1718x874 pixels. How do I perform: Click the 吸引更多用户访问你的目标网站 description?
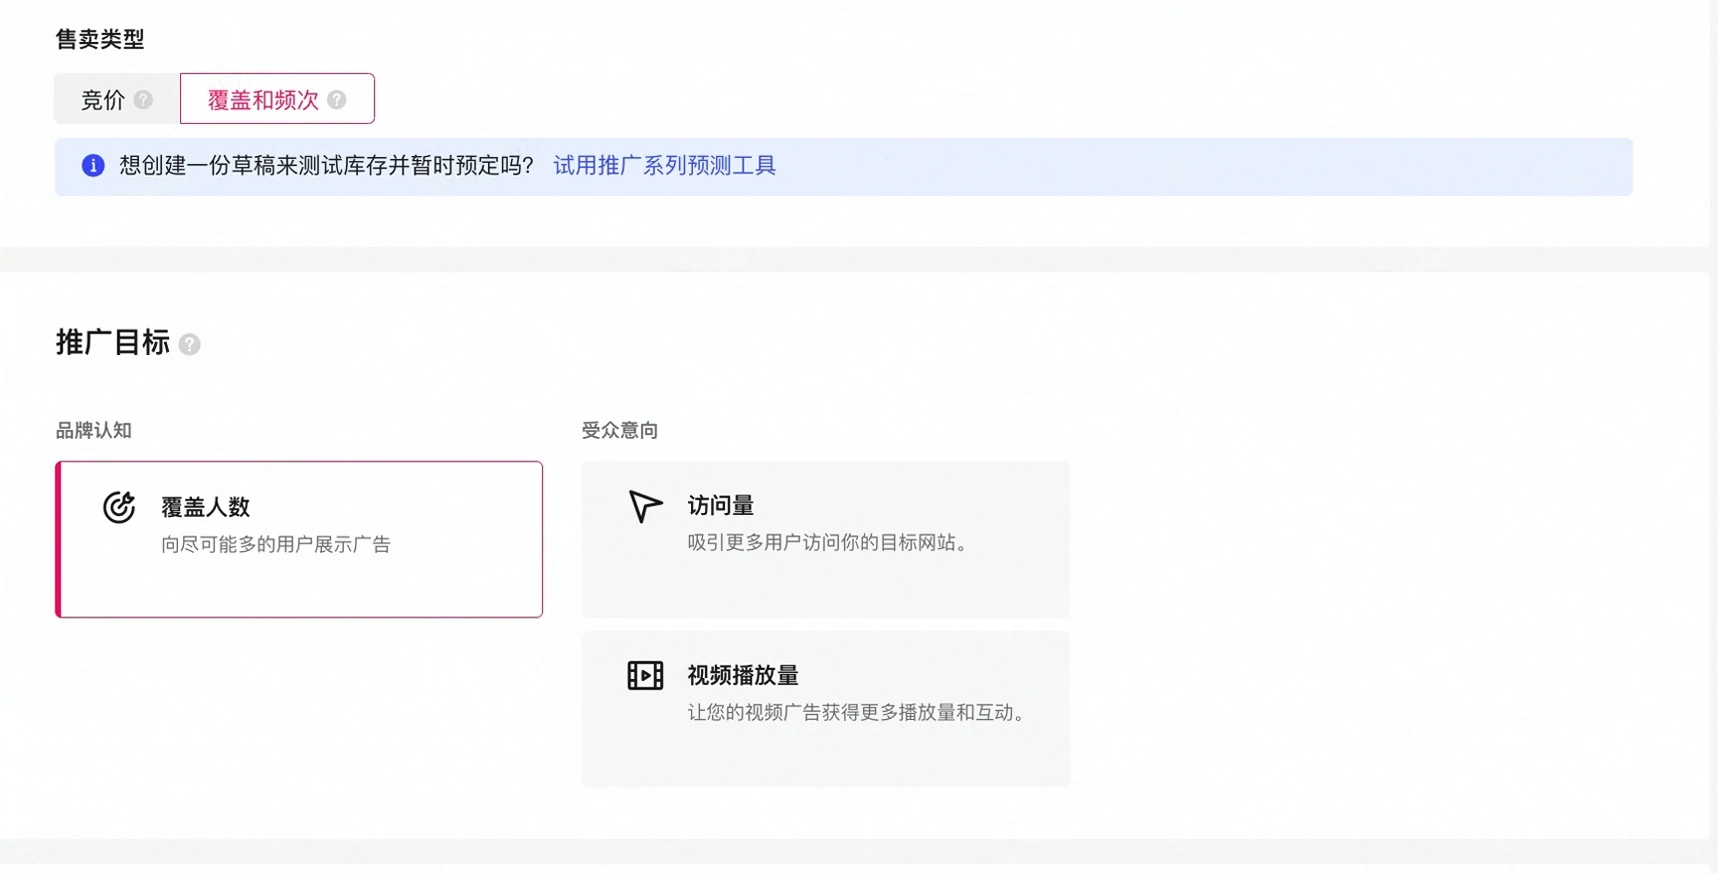pos(828,543)
